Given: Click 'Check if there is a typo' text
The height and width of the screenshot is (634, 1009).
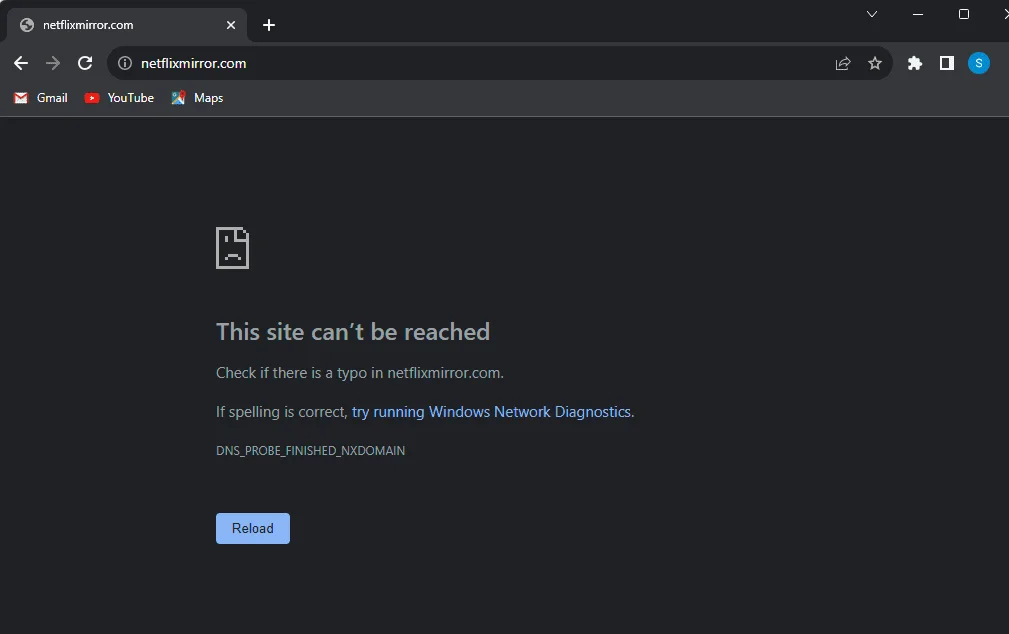Looking at the screenshot, I should pyautogui.click(x=360, y=373).
